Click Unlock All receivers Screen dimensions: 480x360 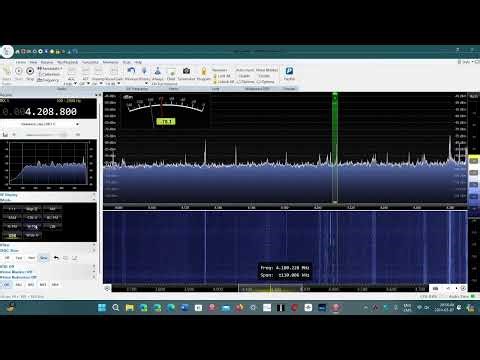[224, 82]
